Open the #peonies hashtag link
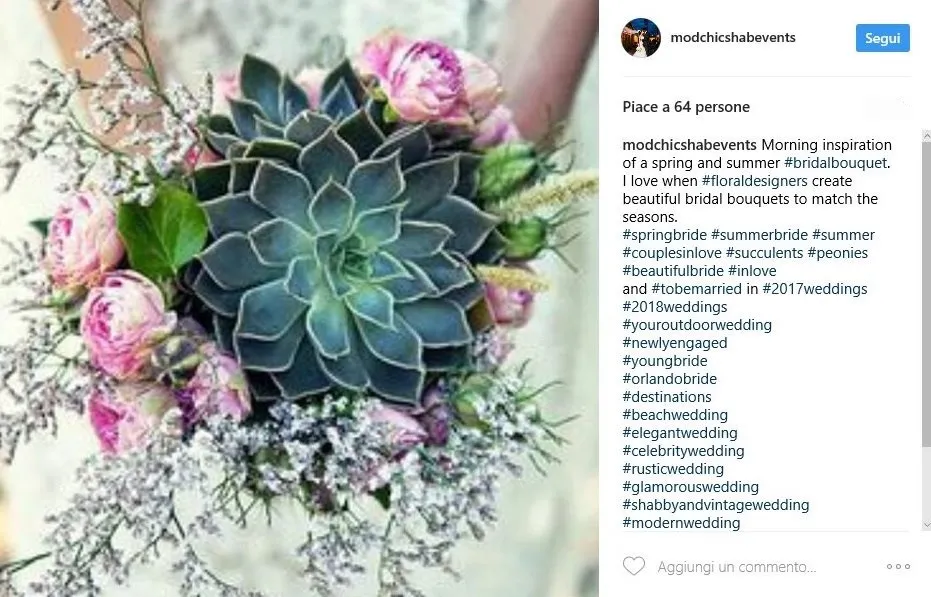Screen dimensions: 931x597 pos(837,252)
